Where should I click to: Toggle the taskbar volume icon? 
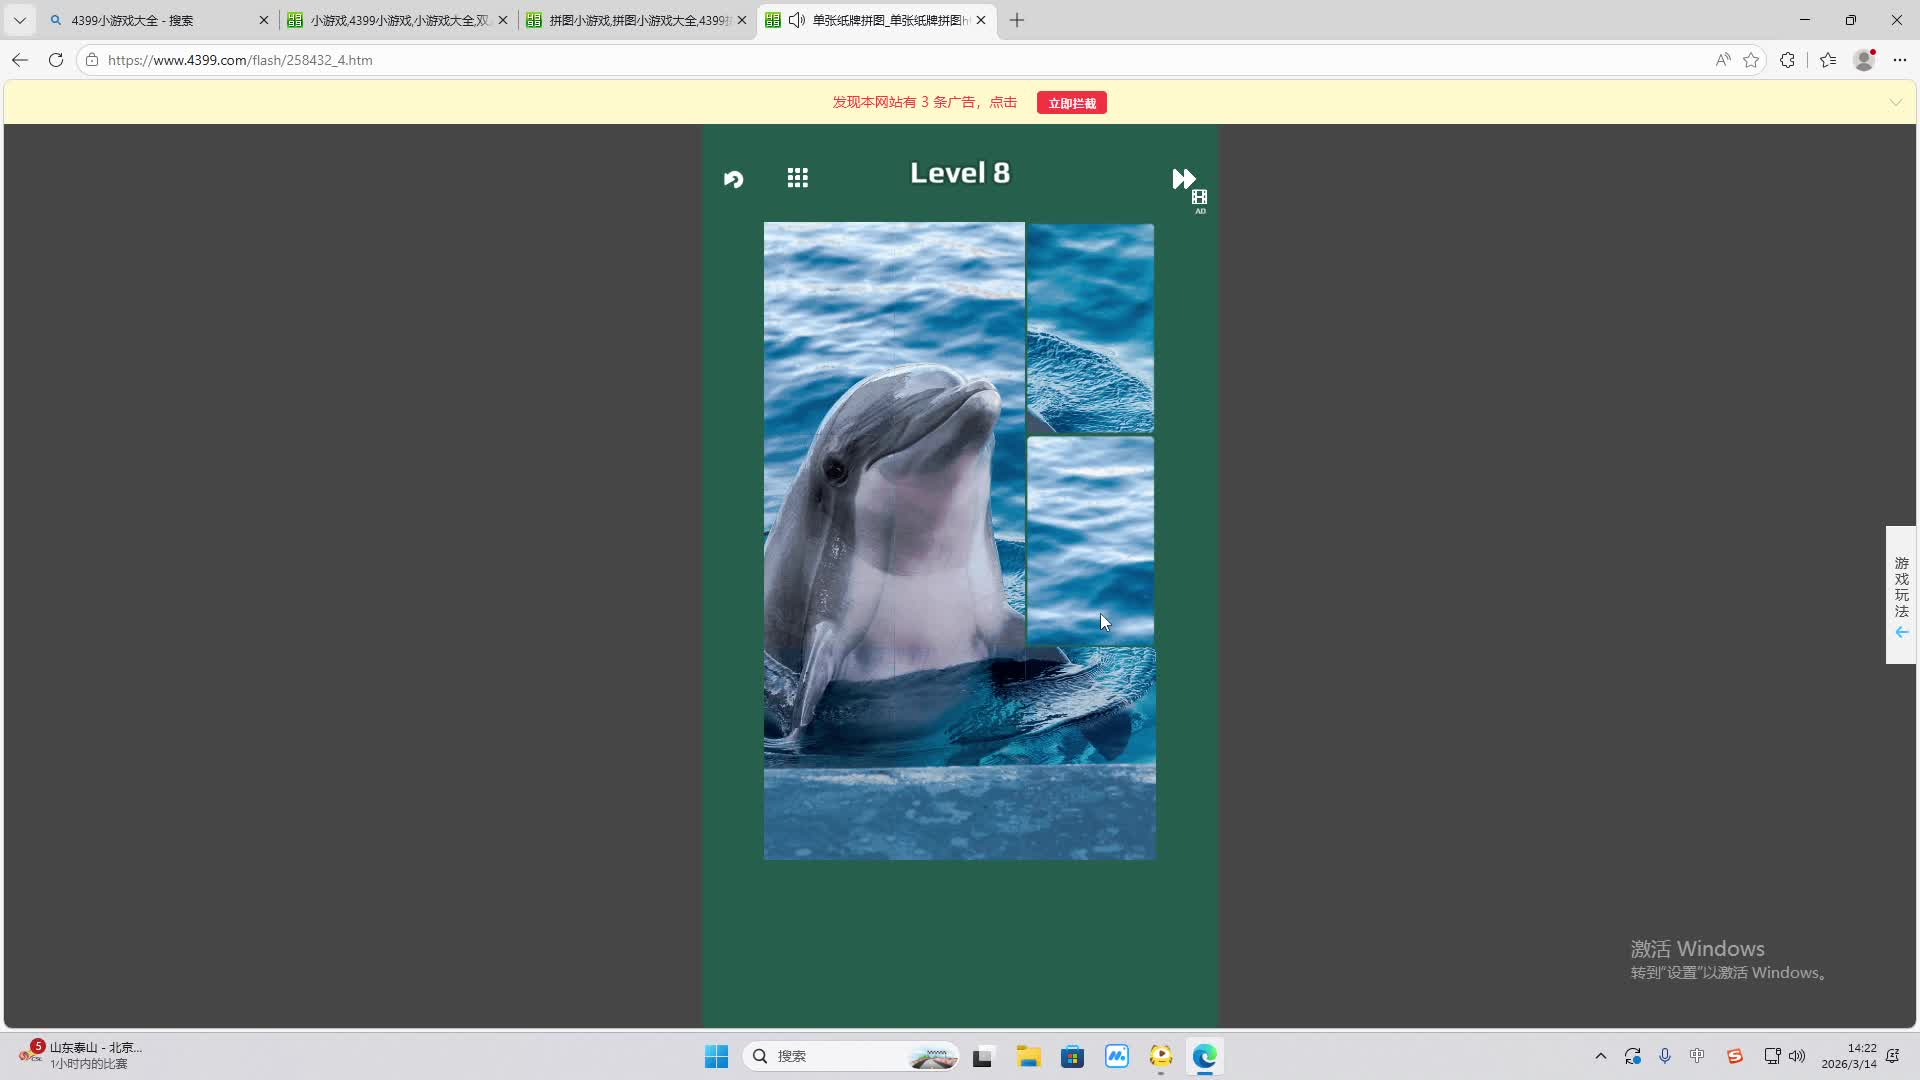tap(1797, 1056)
